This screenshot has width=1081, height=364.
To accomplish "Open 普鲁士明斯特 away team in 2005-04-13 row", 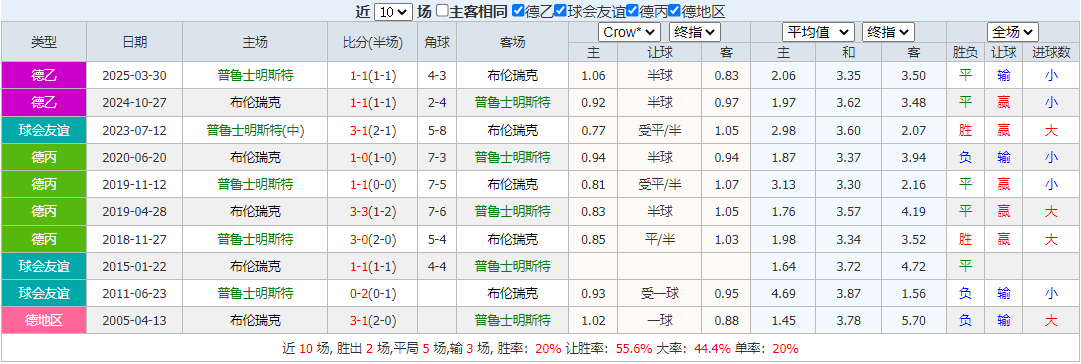I will pos(512,321).
